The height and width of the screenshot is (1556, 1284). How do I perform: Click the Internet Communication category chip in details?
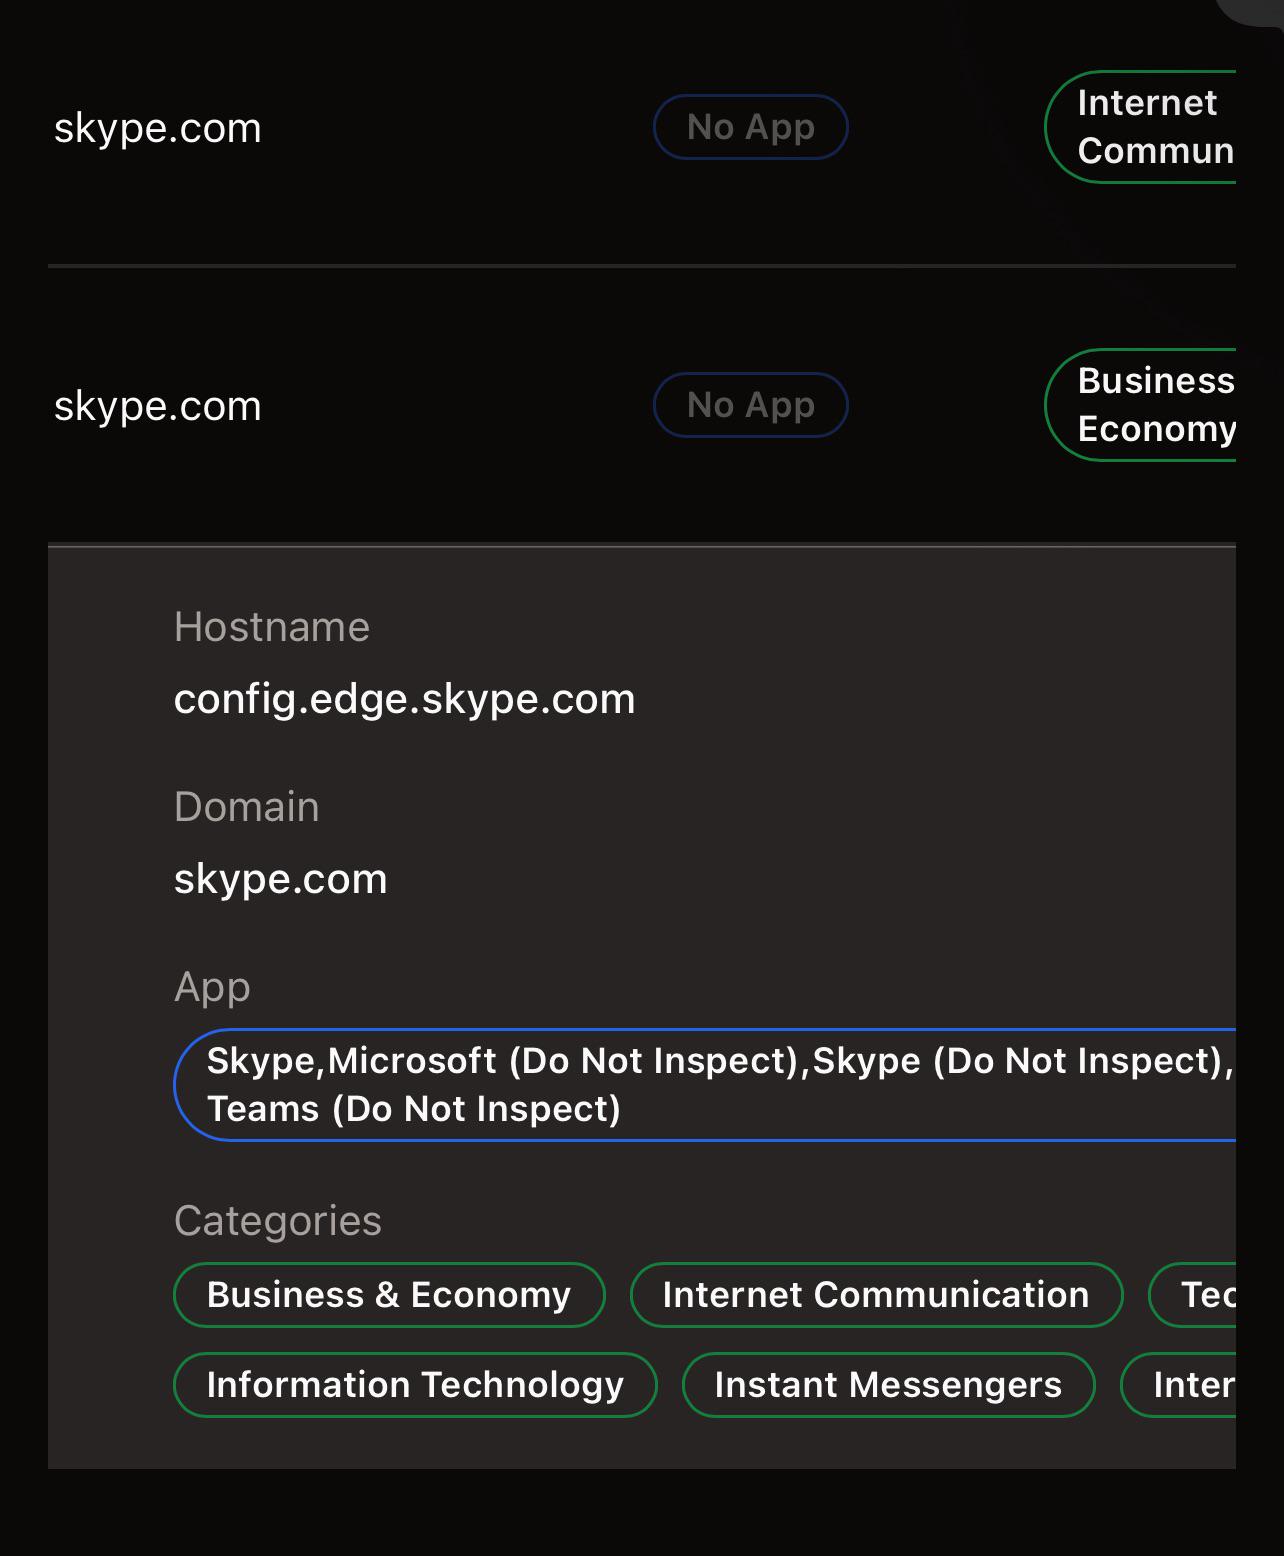pos(876,1295)
